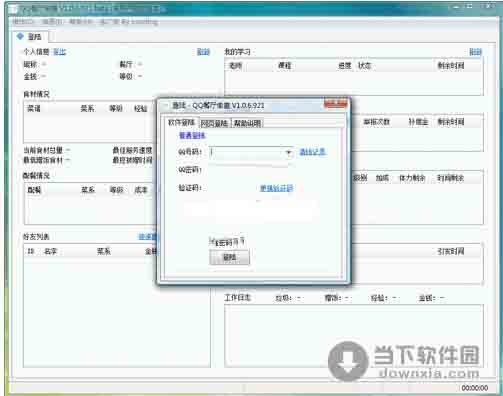503x396 pixels.
Task: Click the 00:00:00 timer in status bar
Action: click(x=475, y=388)
